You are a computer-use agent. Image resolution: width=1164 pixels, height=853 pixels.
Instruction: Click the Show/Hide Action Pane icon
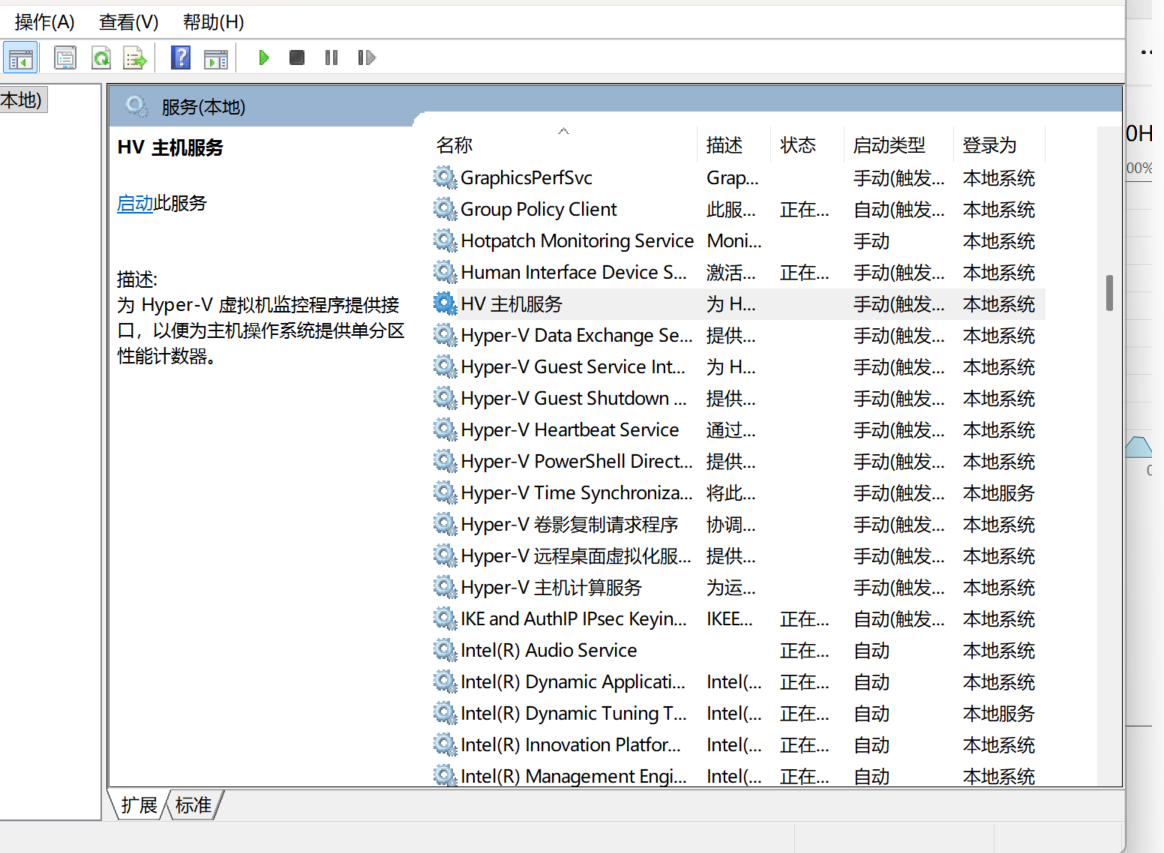(x=215, y=58)
